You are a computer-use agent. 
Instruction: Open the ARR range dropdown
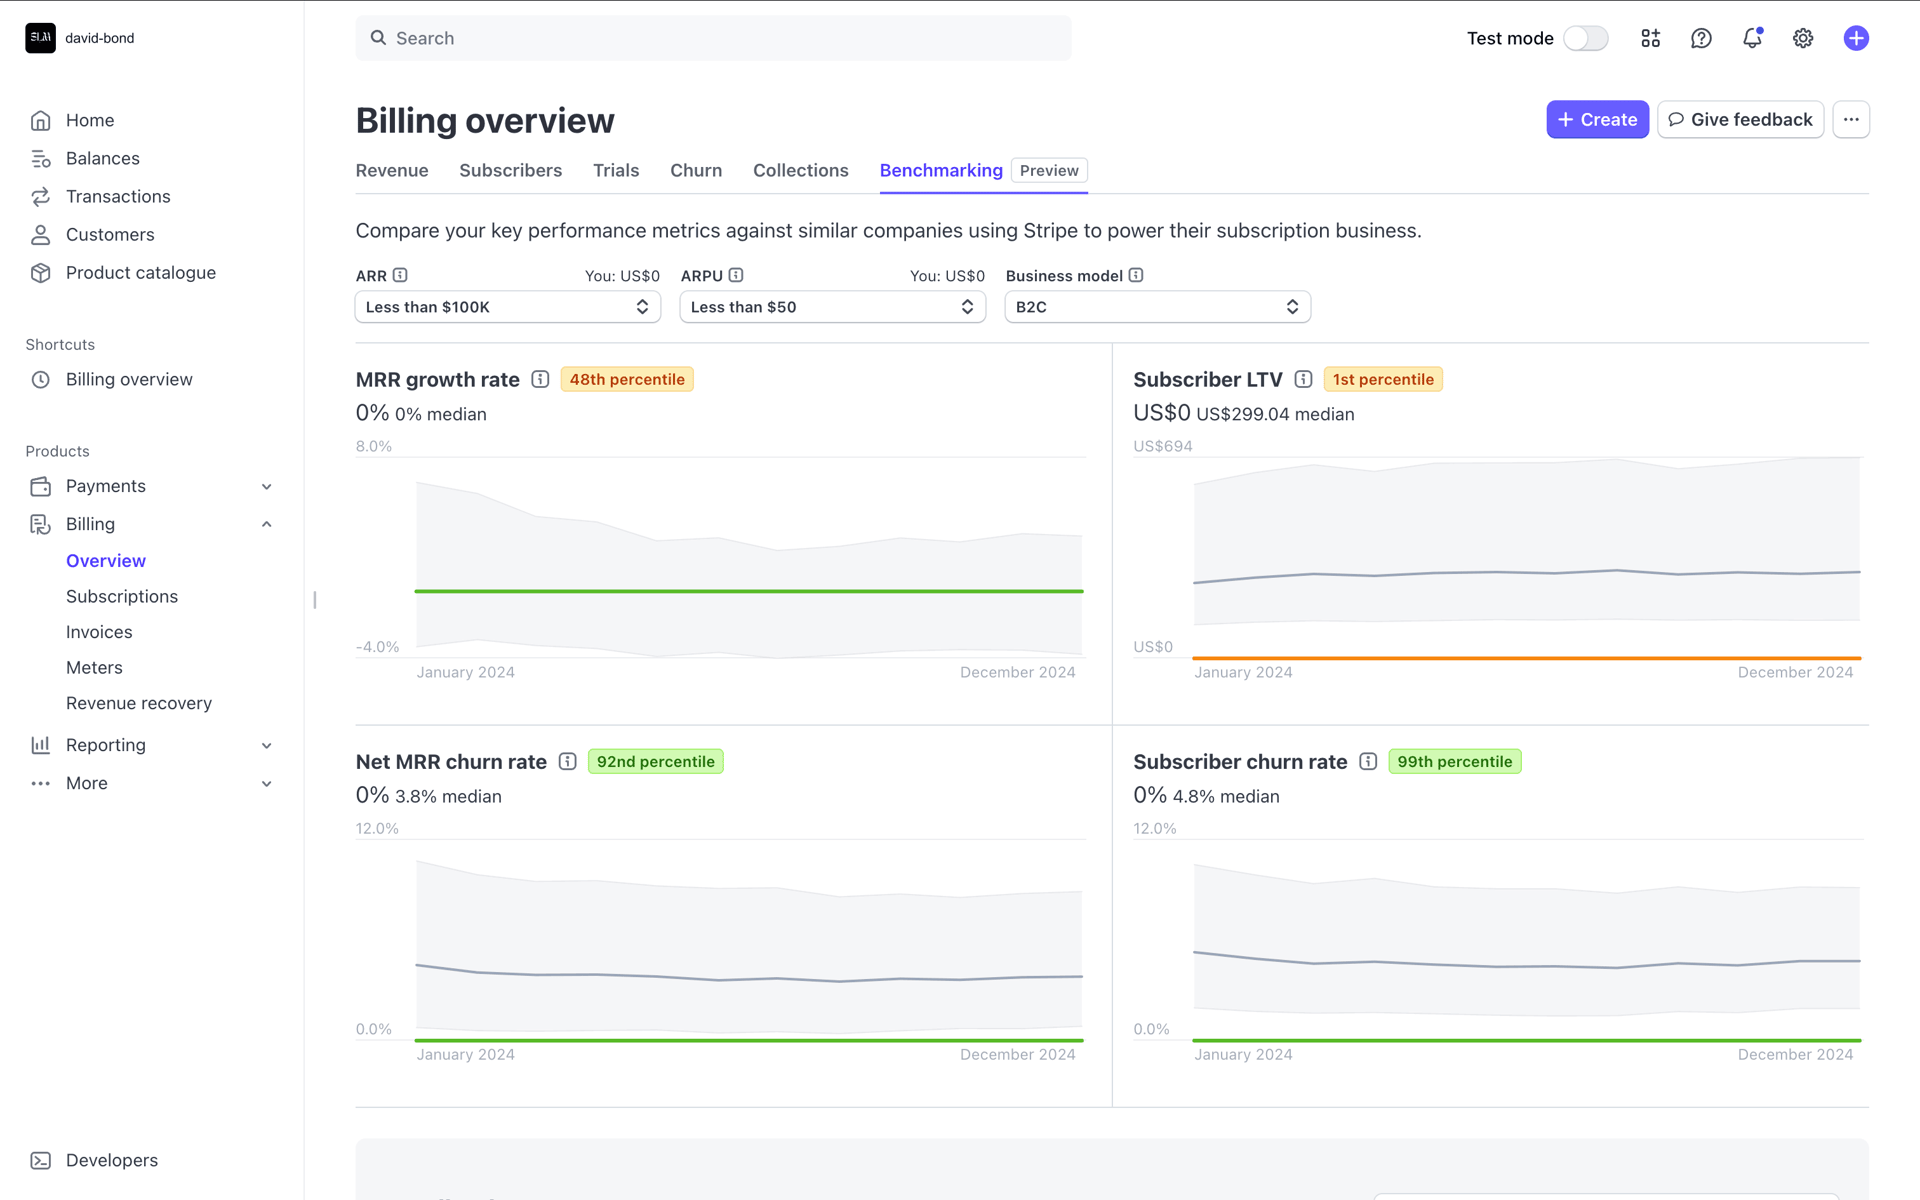point(508,307)
